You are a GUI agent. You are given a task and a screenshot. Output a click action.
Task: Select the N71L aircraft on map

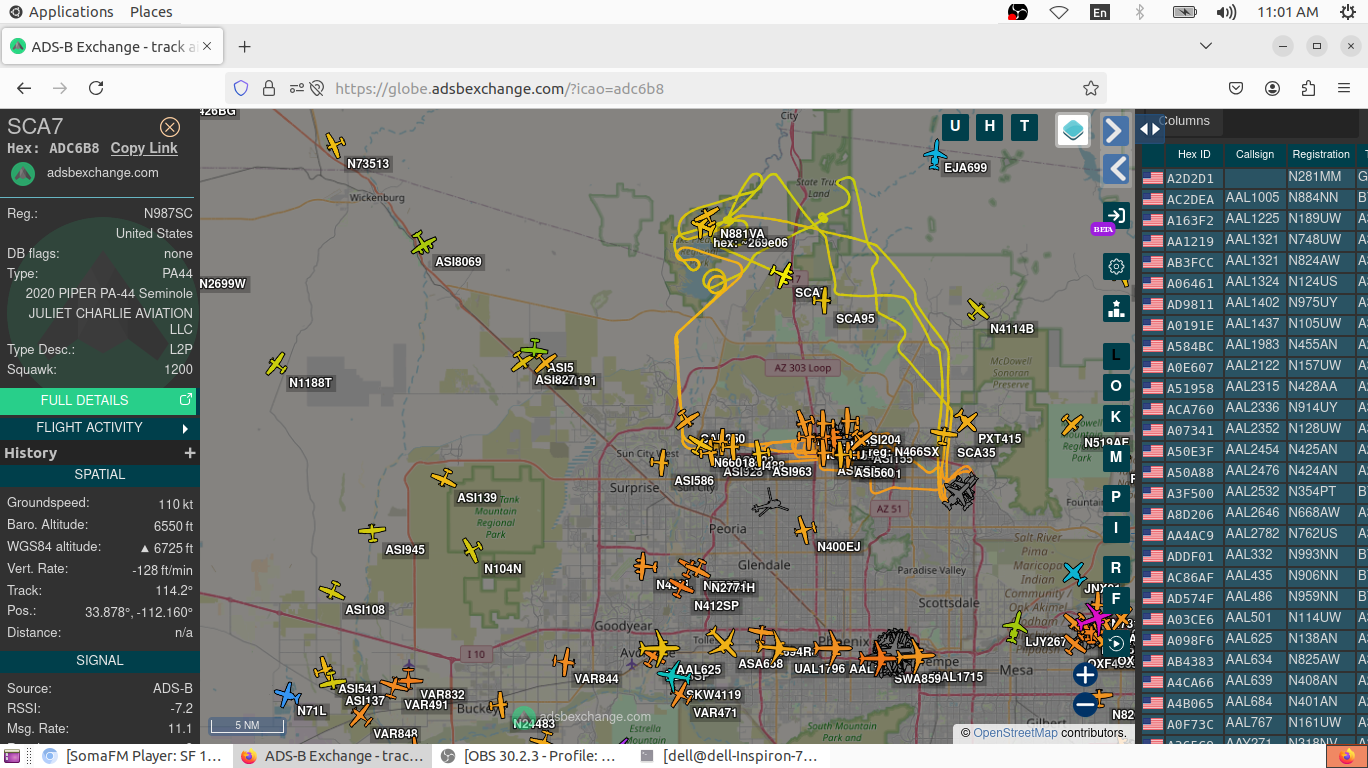pos(288,694)
